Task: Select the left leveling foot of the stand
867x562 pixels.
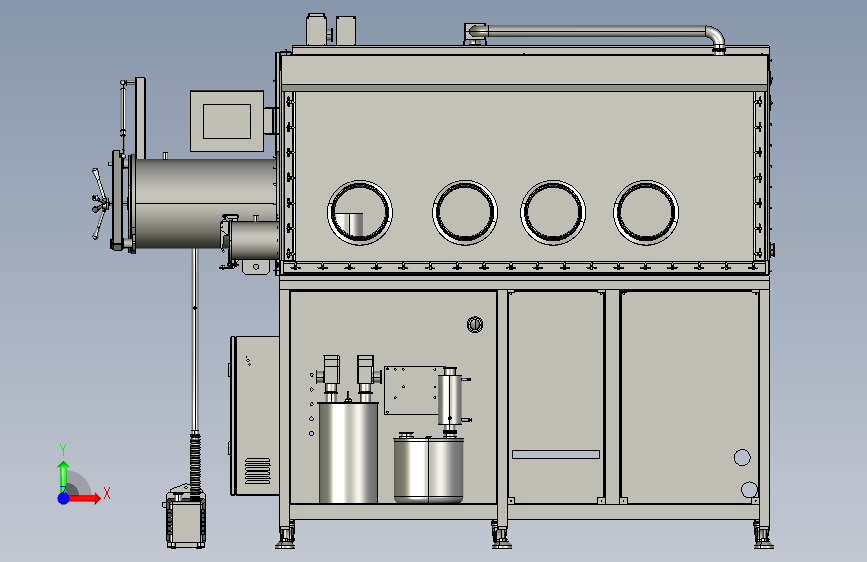Action: coord(285,536)
